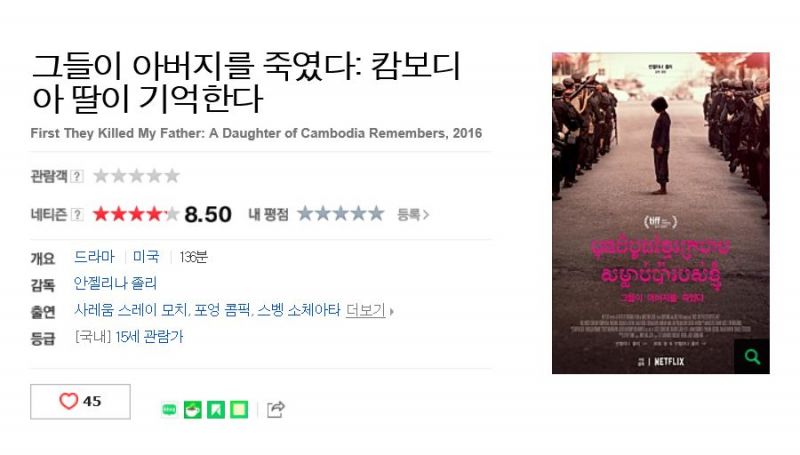Share to Naver Blog via green blog icon
This screenshot has height=455, width=800.
[x=169, y=409]
